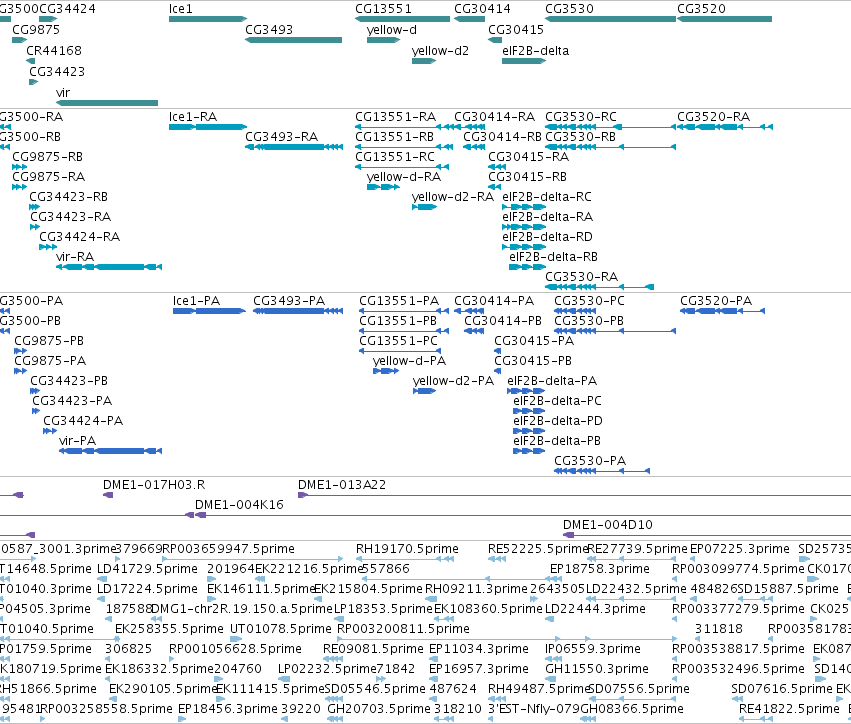Select transcript CG3493-RA

click(x=281, y=137)
